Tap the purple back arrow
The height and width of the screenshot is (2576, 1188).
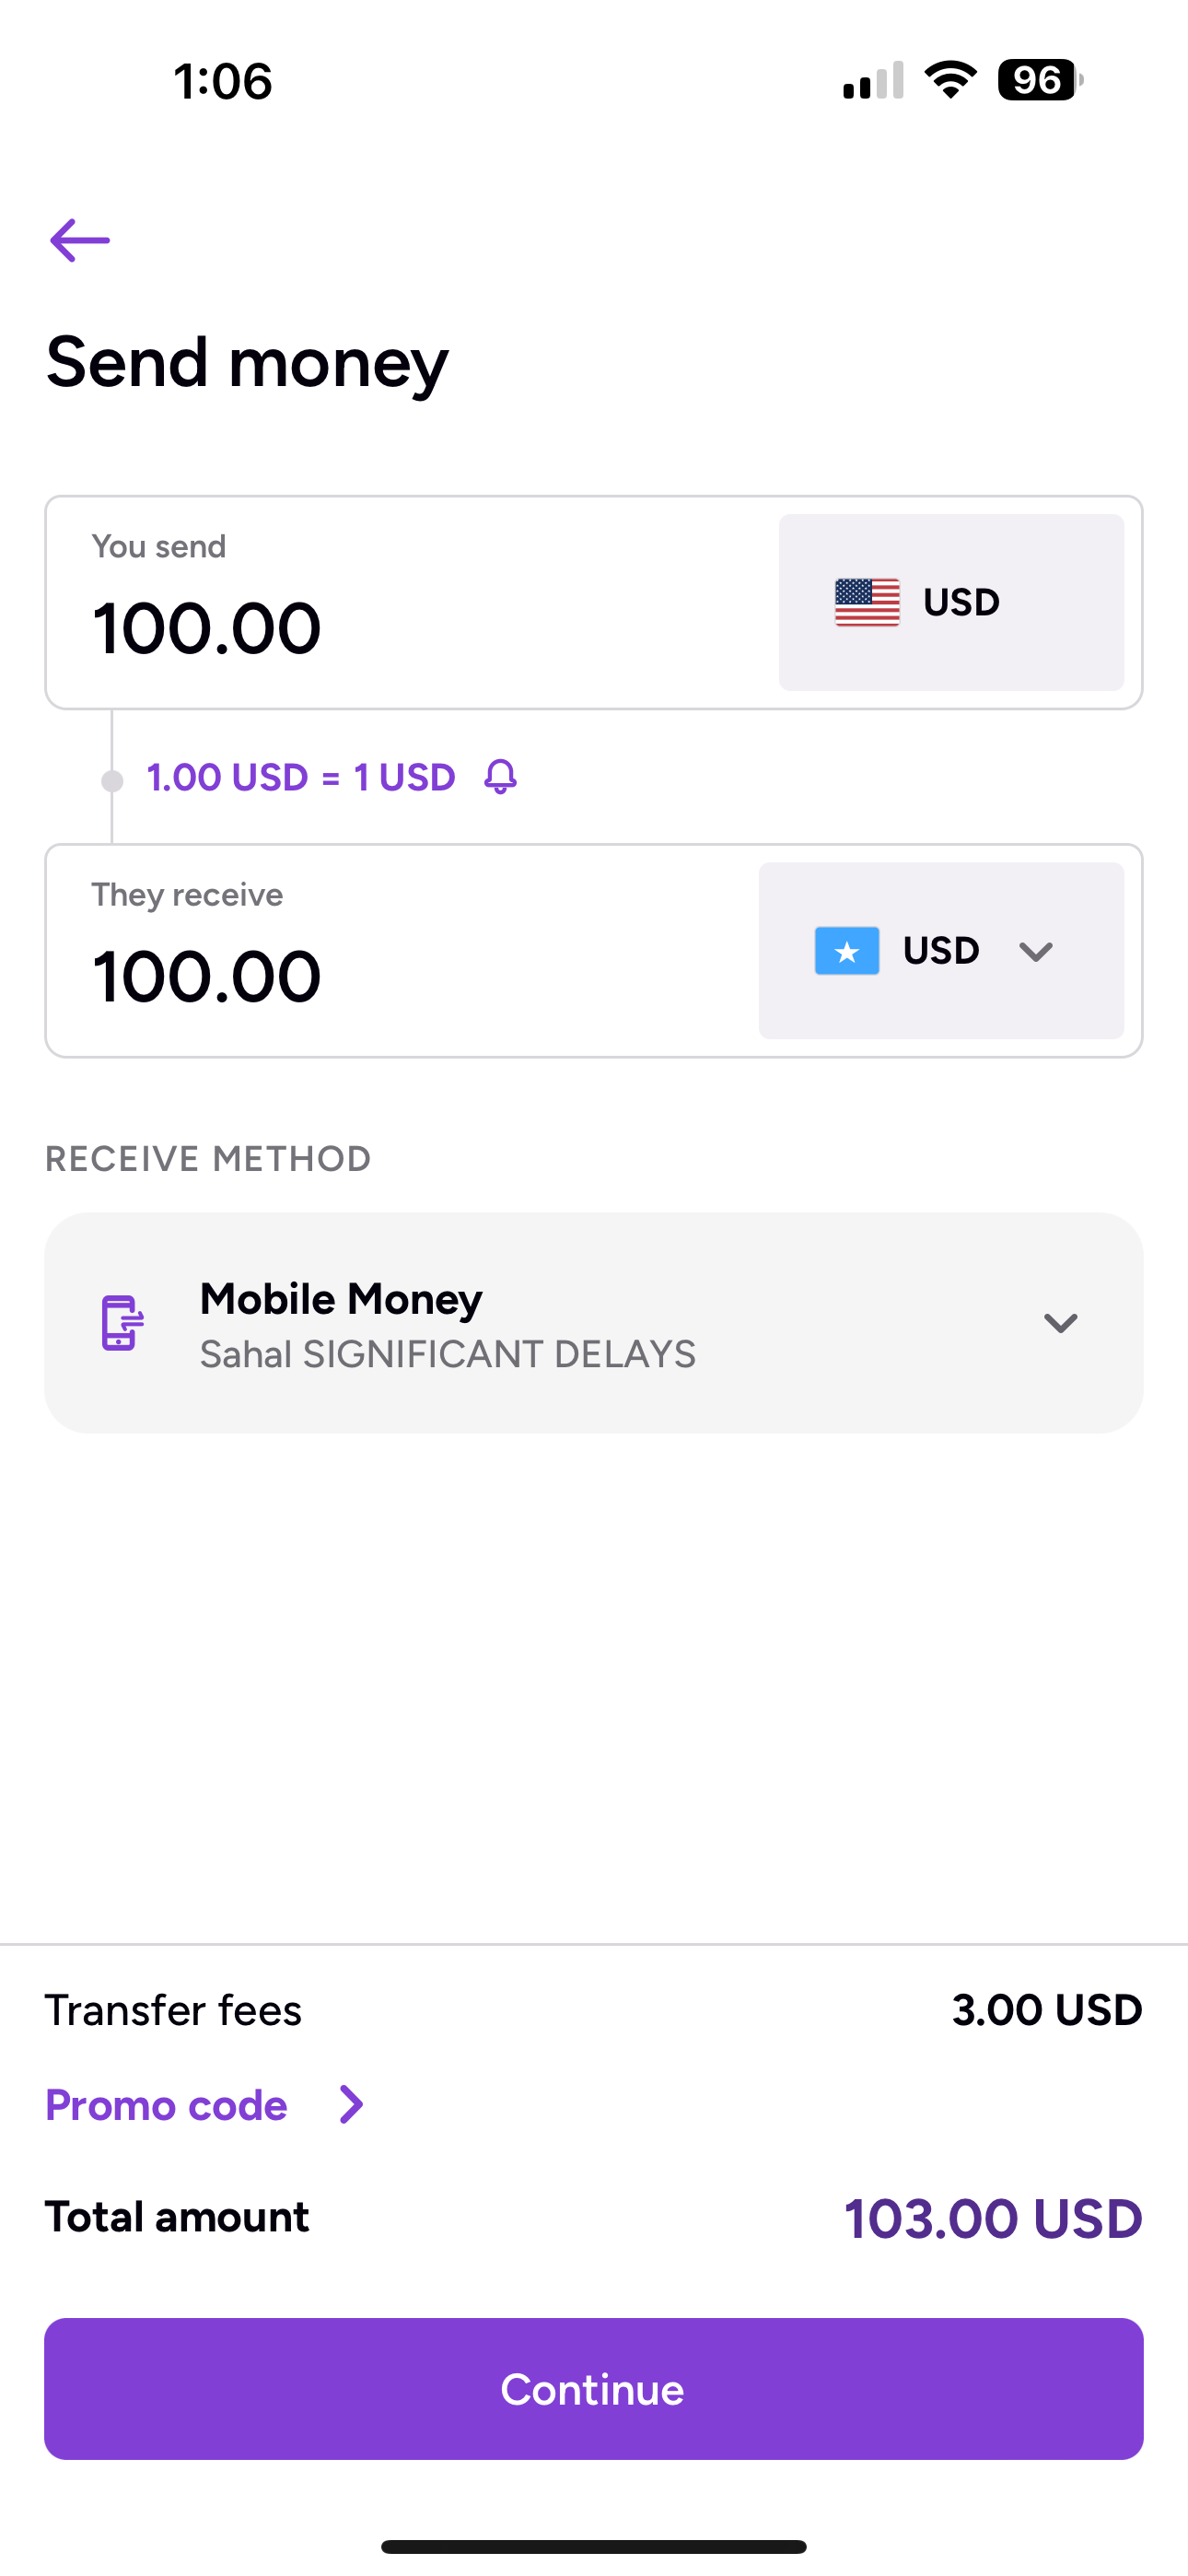pos(80,240)
